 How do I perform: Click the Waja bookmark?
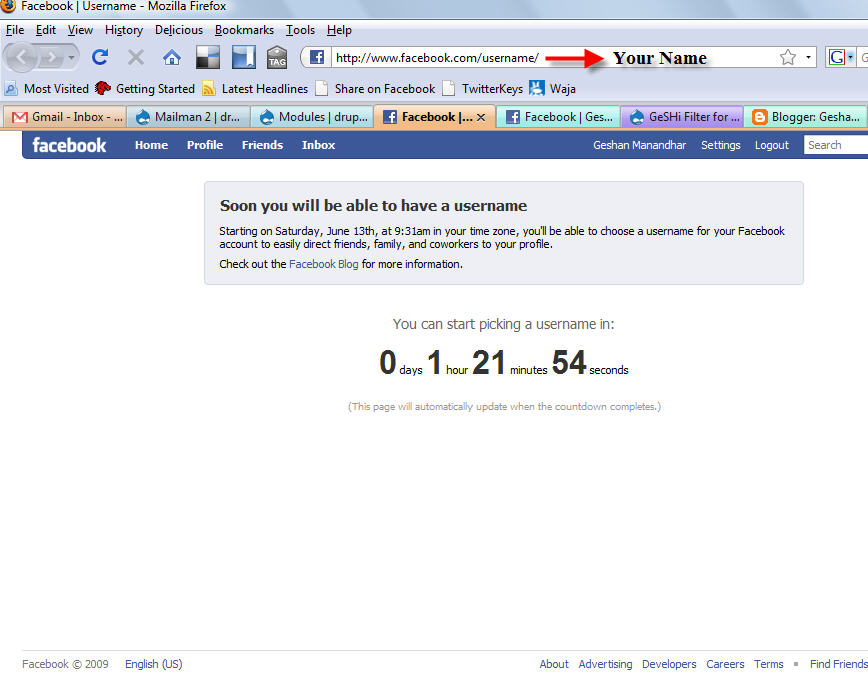click(552, 89)
